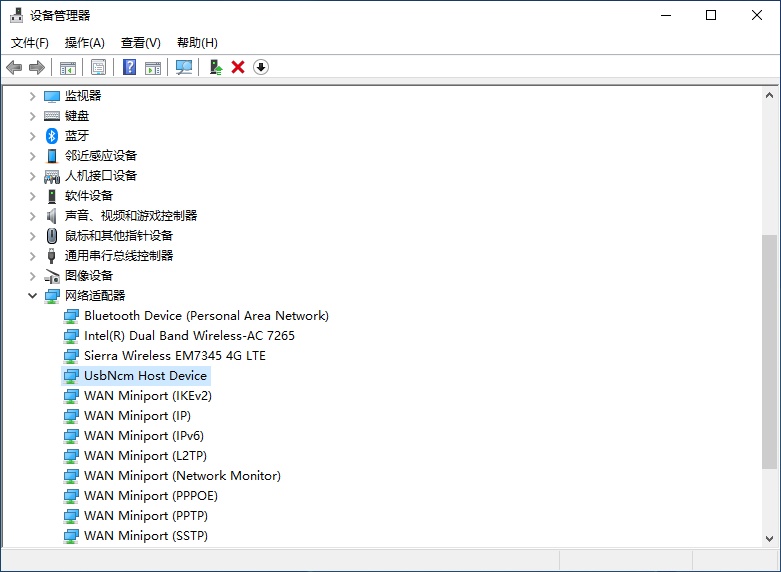Select WAN Miniport (PPPOE) adapter
This screenshot has height=572, width=781.
[150, 496]
